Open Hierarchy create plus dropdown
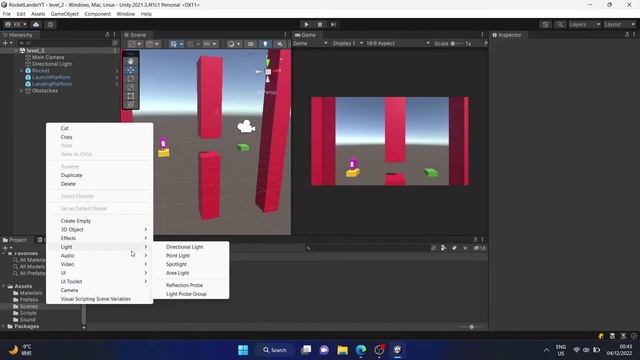This screenshot has height=360, width=640. coord(8,43)
